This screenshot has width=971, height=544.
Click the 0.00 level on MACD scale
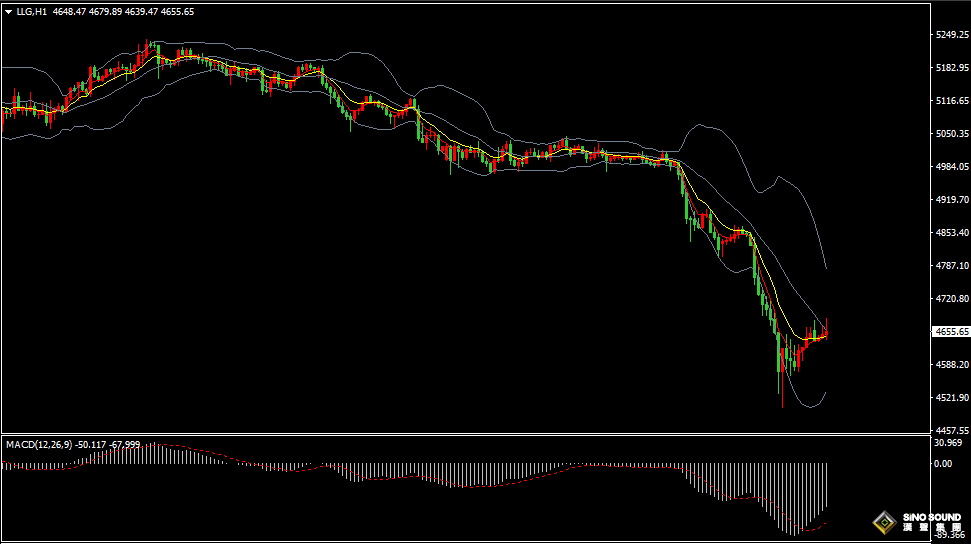point(943,464)
